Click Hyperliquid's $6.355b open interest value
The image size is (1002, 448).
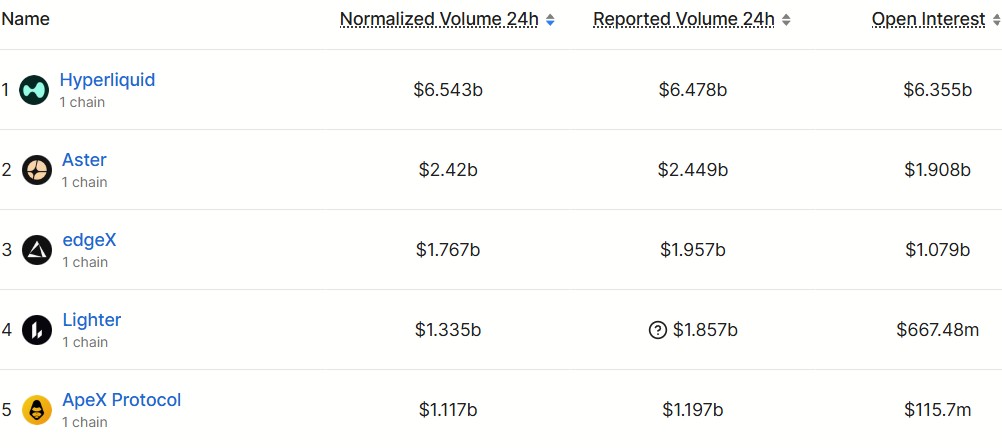point(936,90)
